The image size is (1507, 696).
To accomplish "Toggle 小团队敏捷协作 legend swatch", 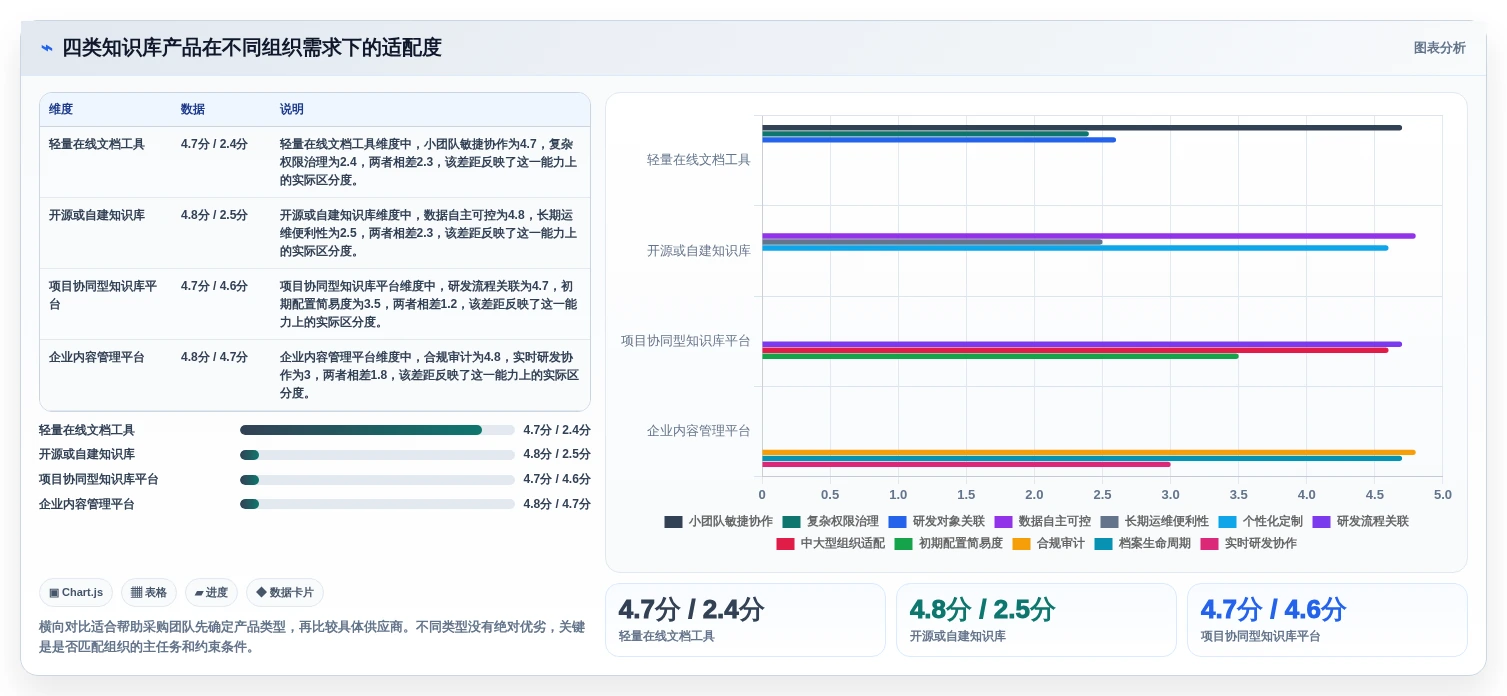I will tap(673, 521).
